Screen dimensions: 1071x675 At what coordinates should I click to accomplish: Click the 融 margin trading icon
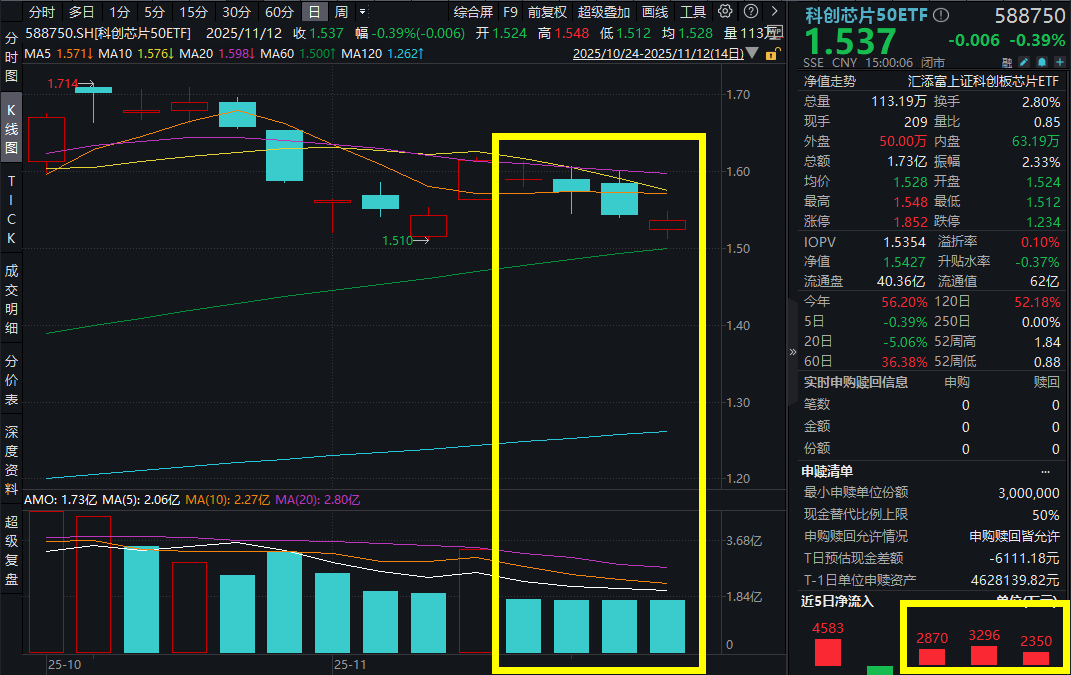point(1006,62)
